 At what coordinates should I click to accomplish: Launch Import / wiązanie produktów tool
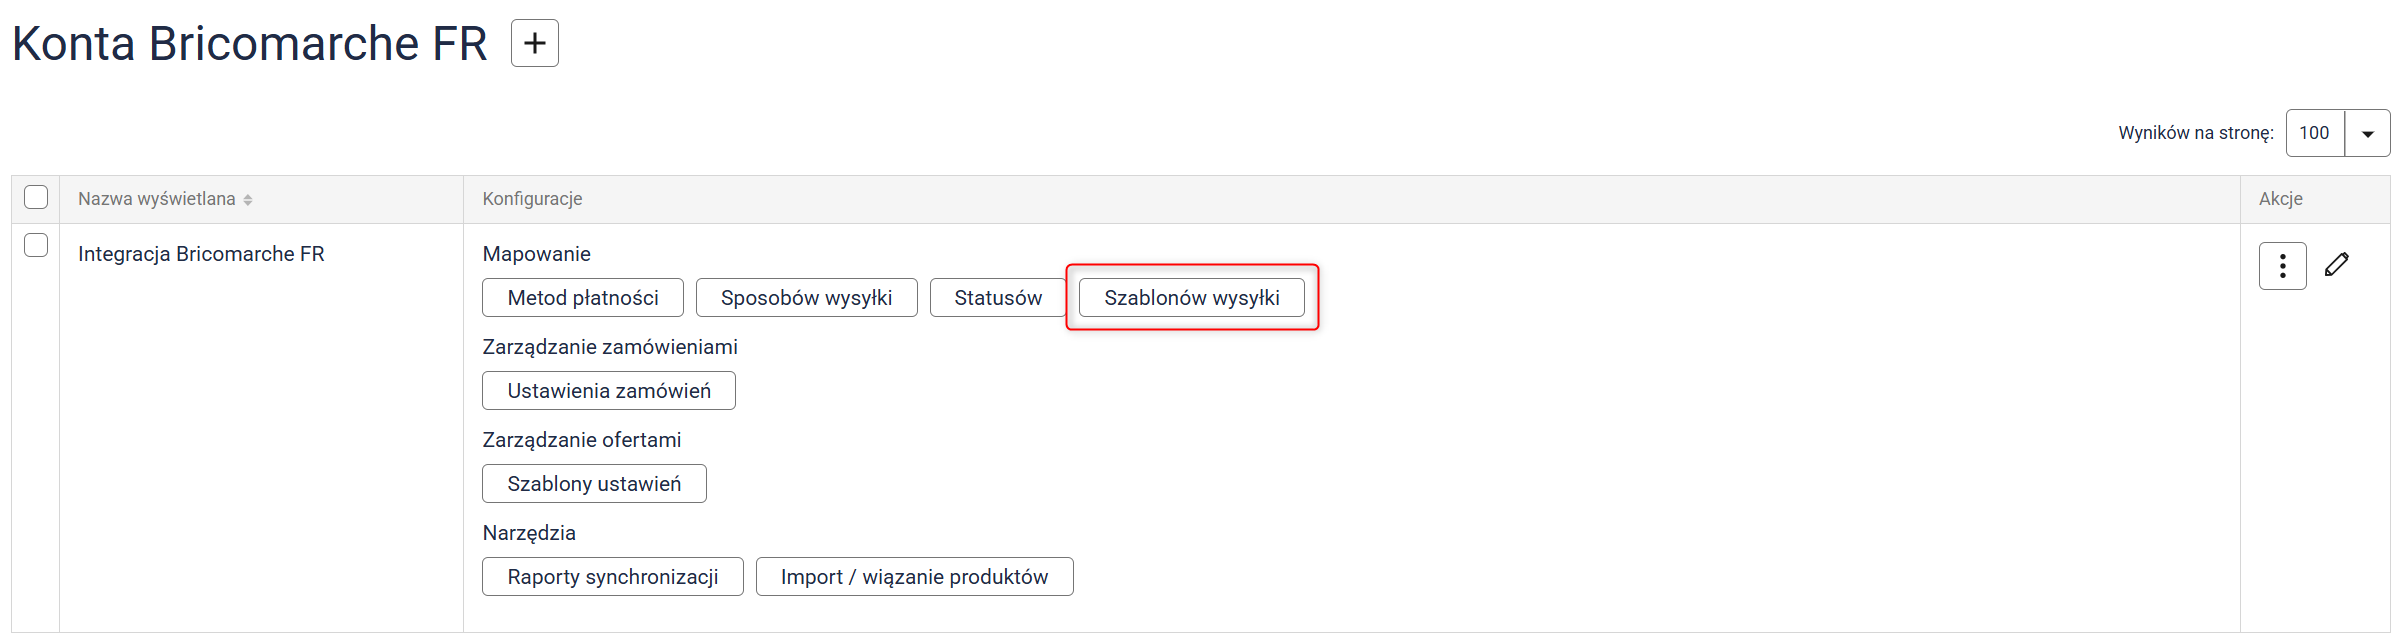(x=914, y=577)
